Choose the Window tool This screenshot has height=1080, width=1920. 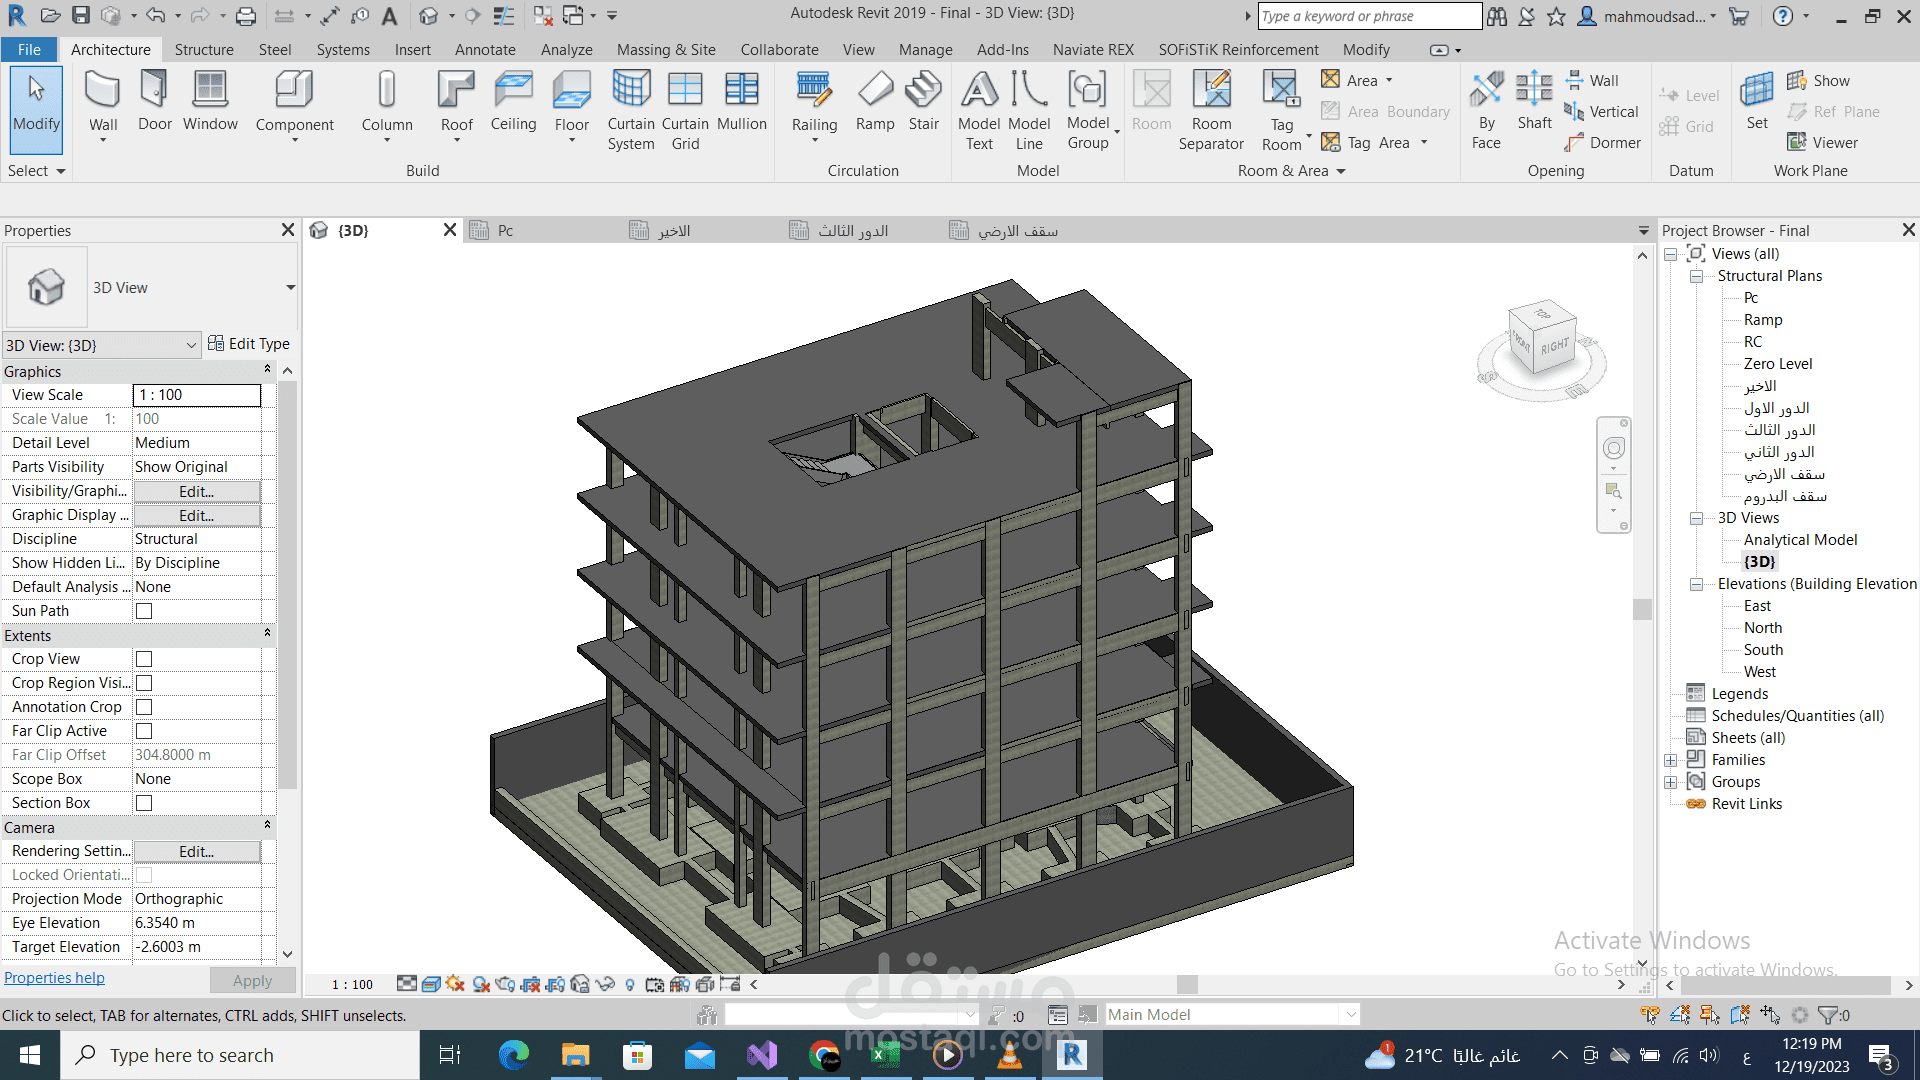(x=210, y=101)
